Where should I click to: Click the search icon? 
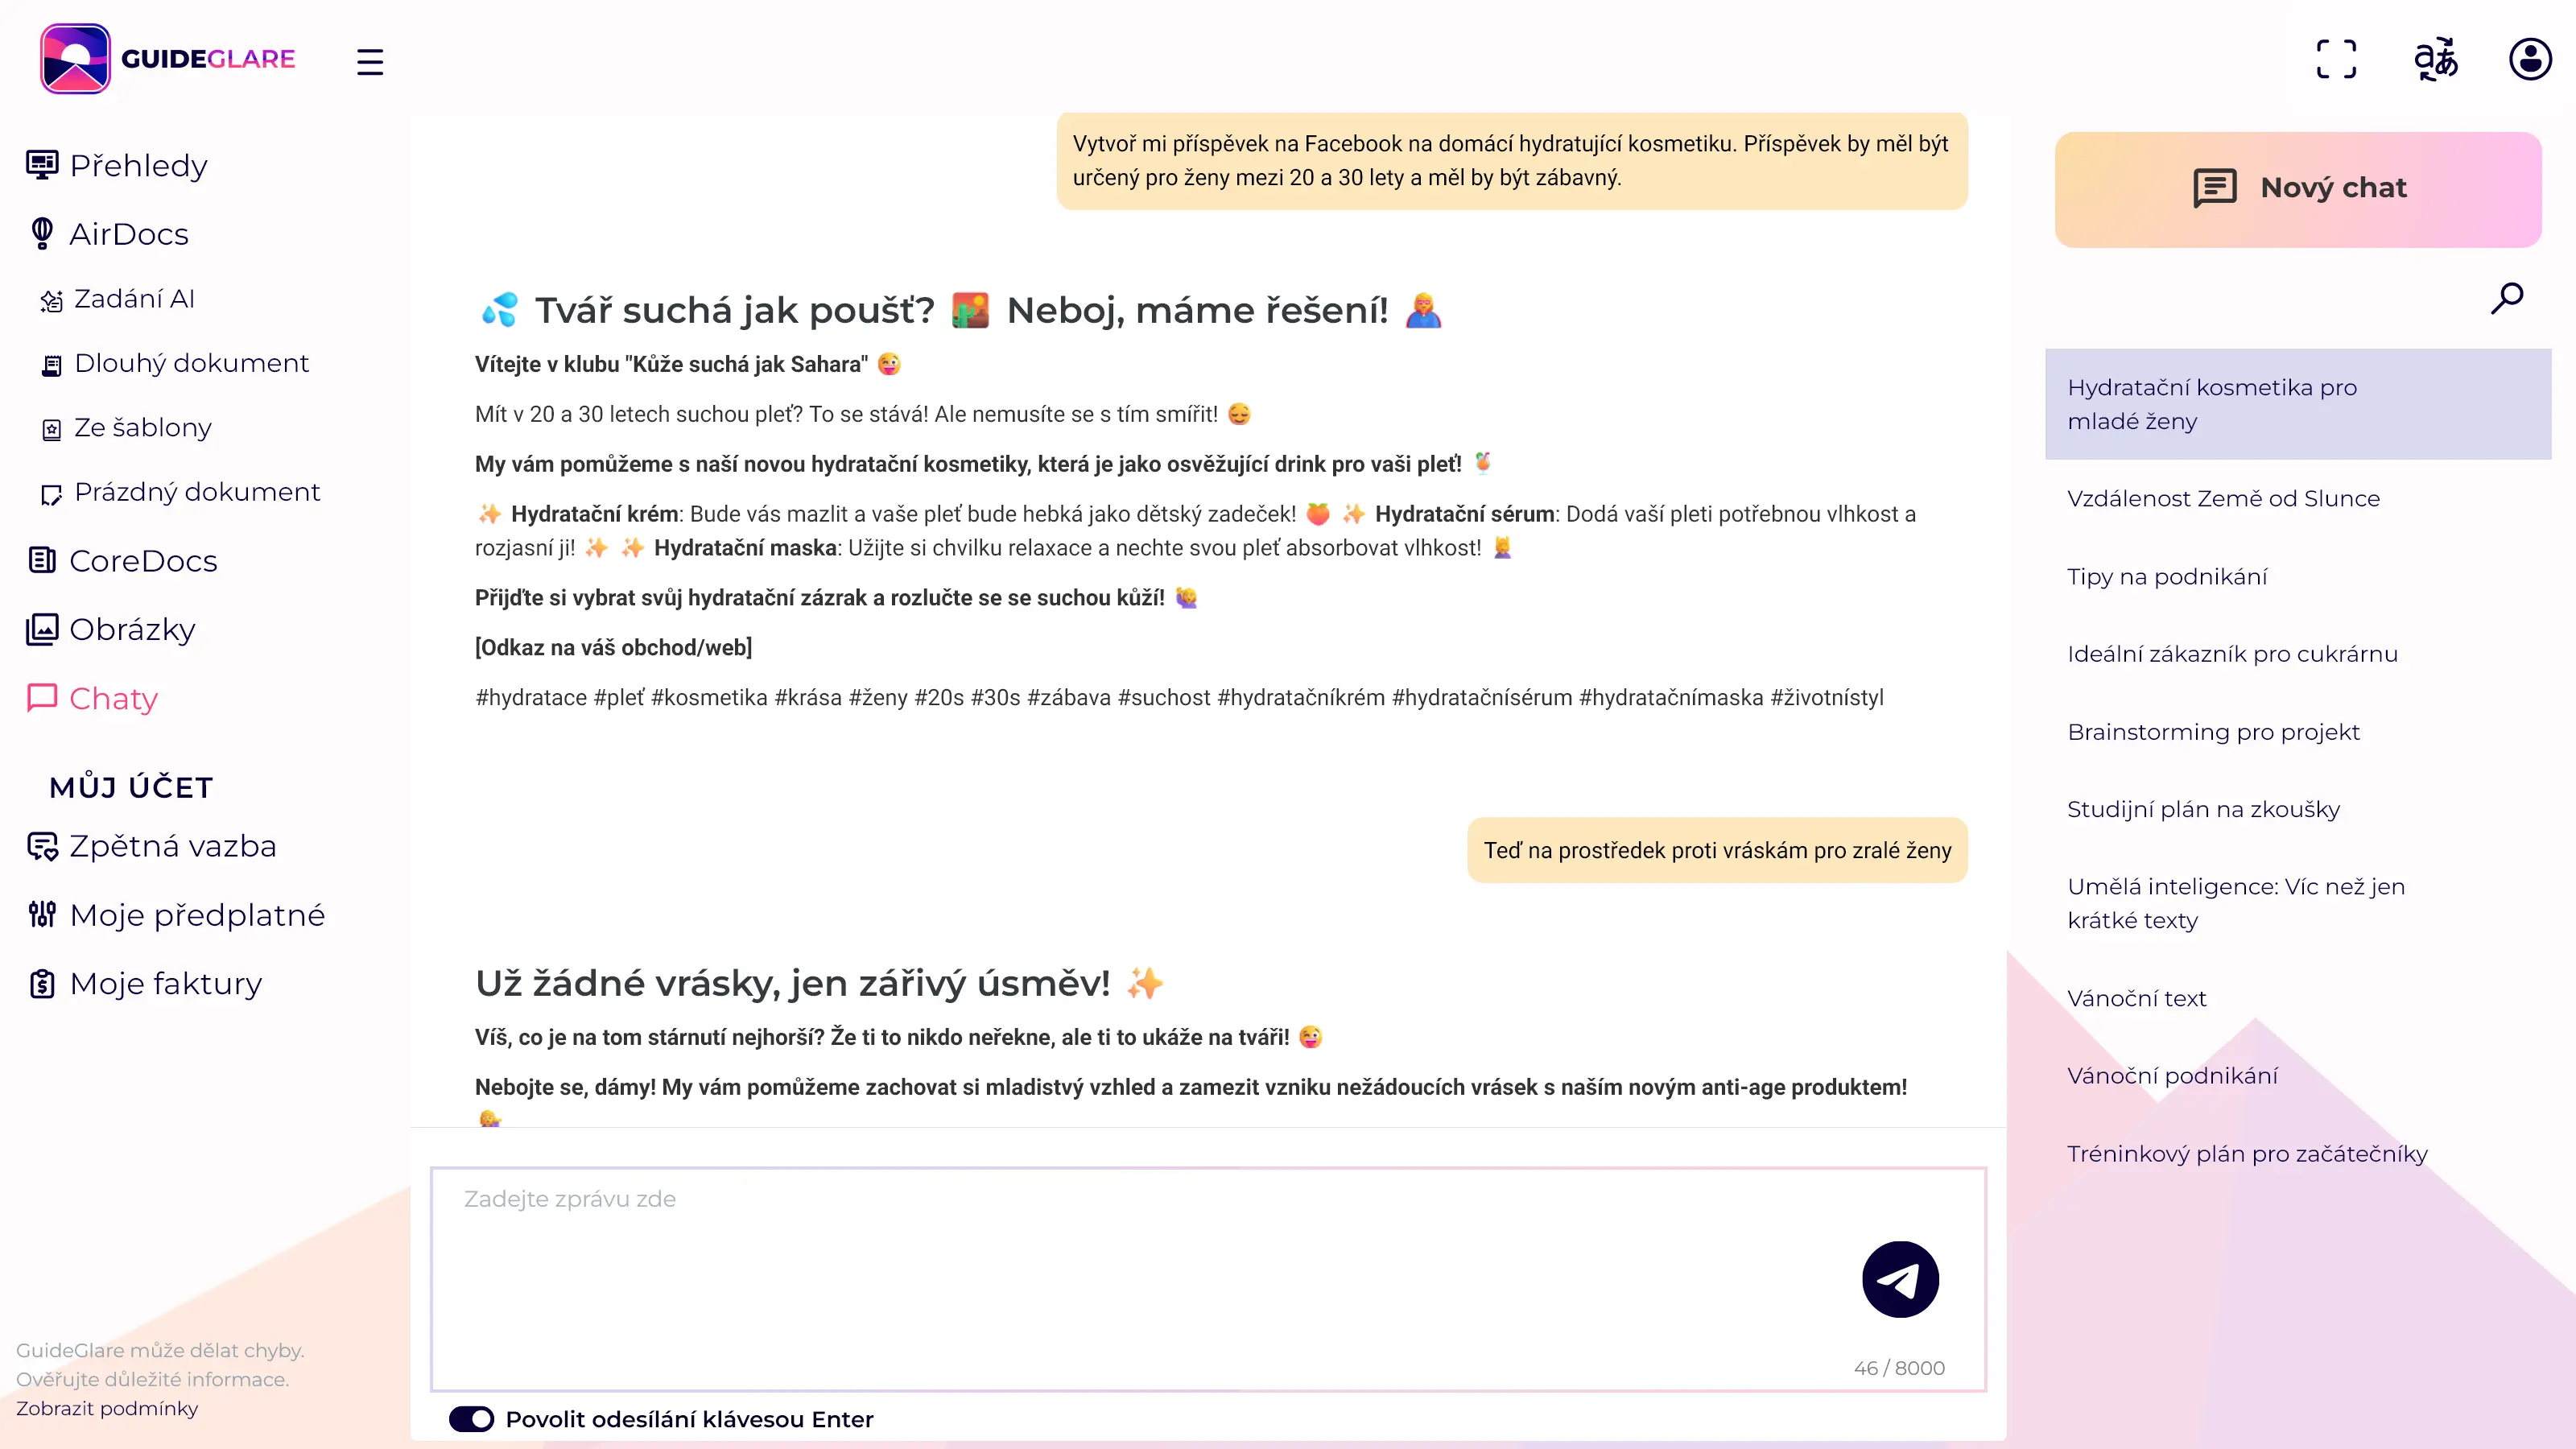tap(2508, 297)
